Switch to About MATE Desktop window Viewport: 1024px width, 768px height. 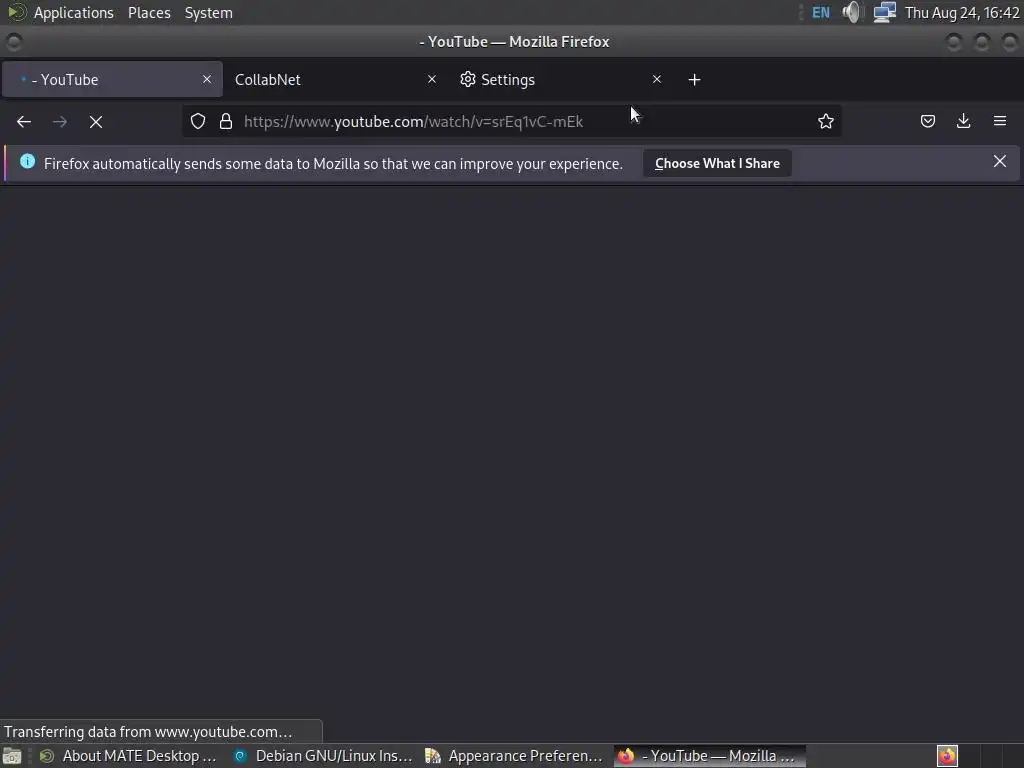[x=128, y=756]
